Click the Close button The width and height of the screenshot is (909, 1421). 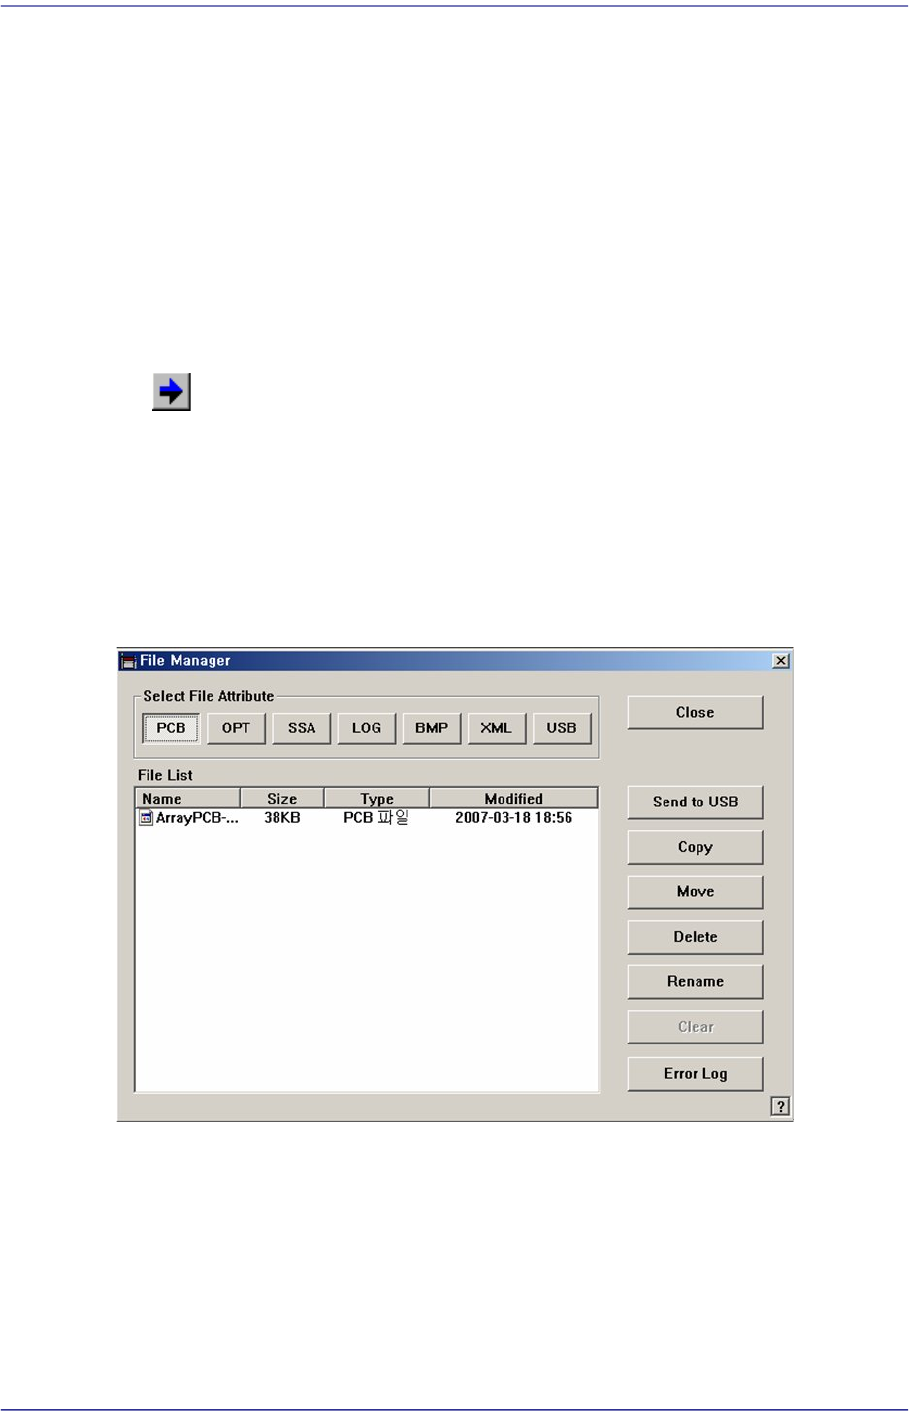[695, 712]
